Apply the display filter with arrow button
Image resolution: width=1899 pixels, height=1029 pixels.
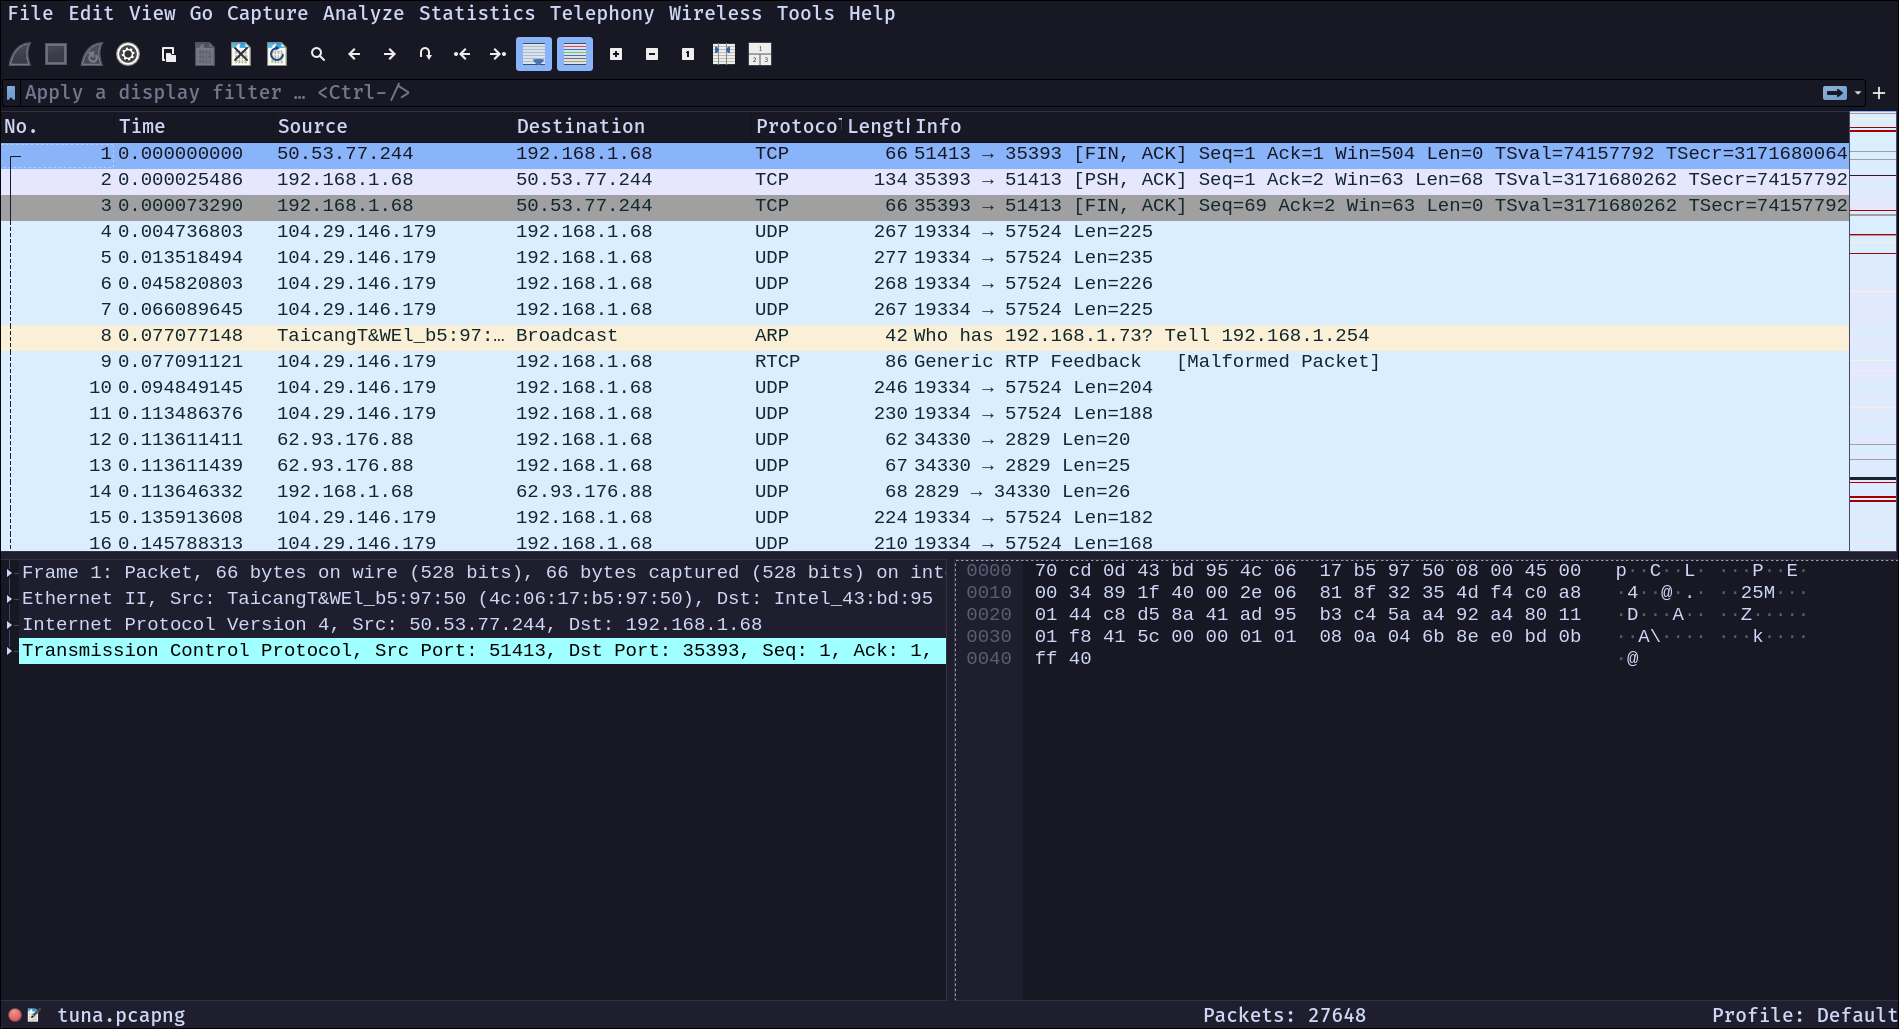[x=1835, y=92]
